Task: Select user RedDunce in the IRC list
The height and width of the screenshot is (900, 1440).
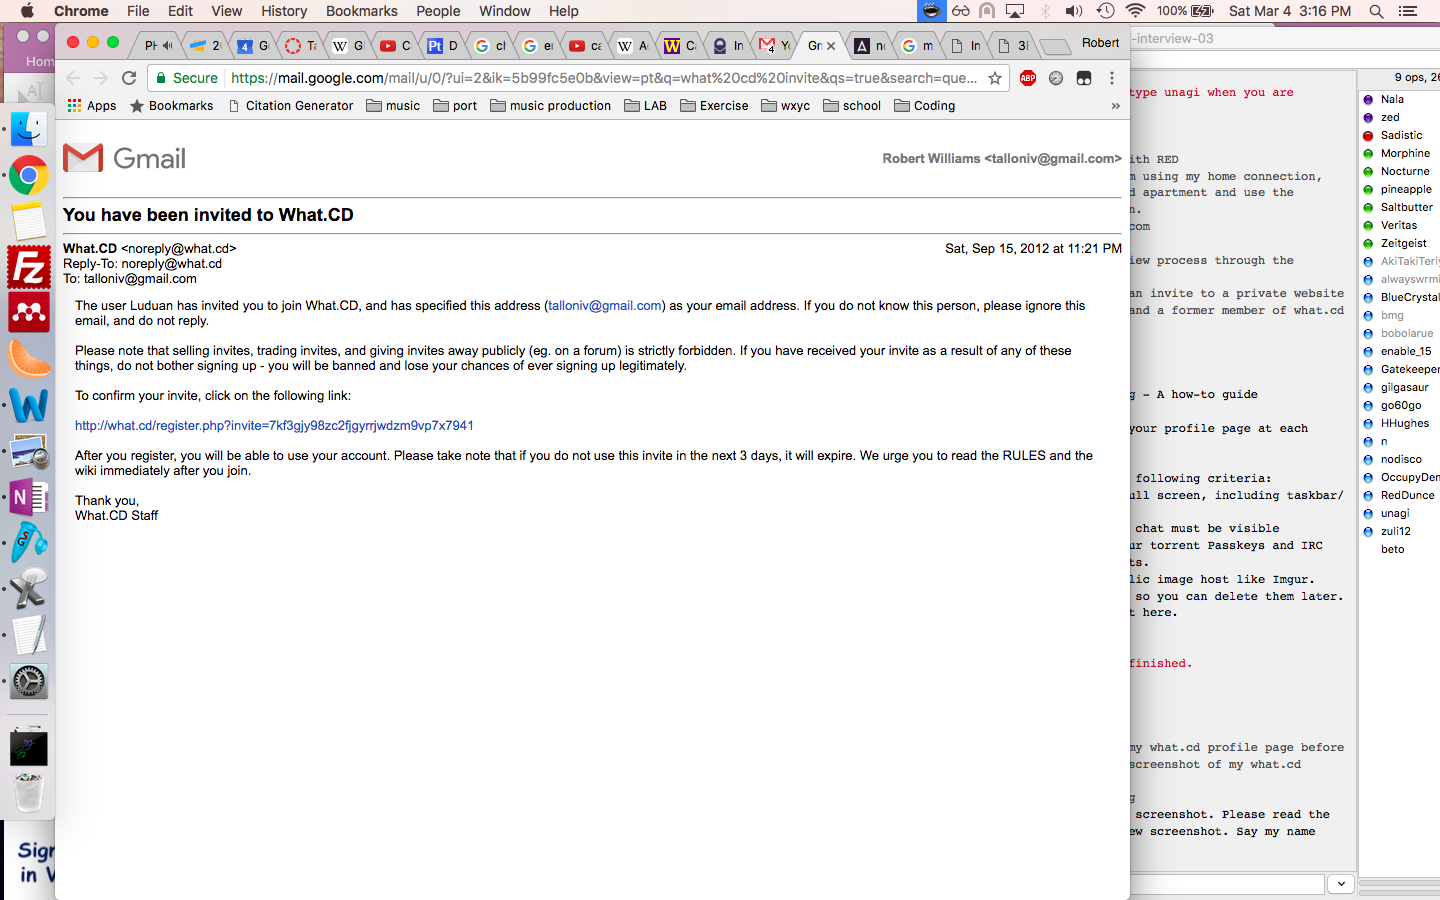Action: pyautogui.click(x=1407, y=496)
